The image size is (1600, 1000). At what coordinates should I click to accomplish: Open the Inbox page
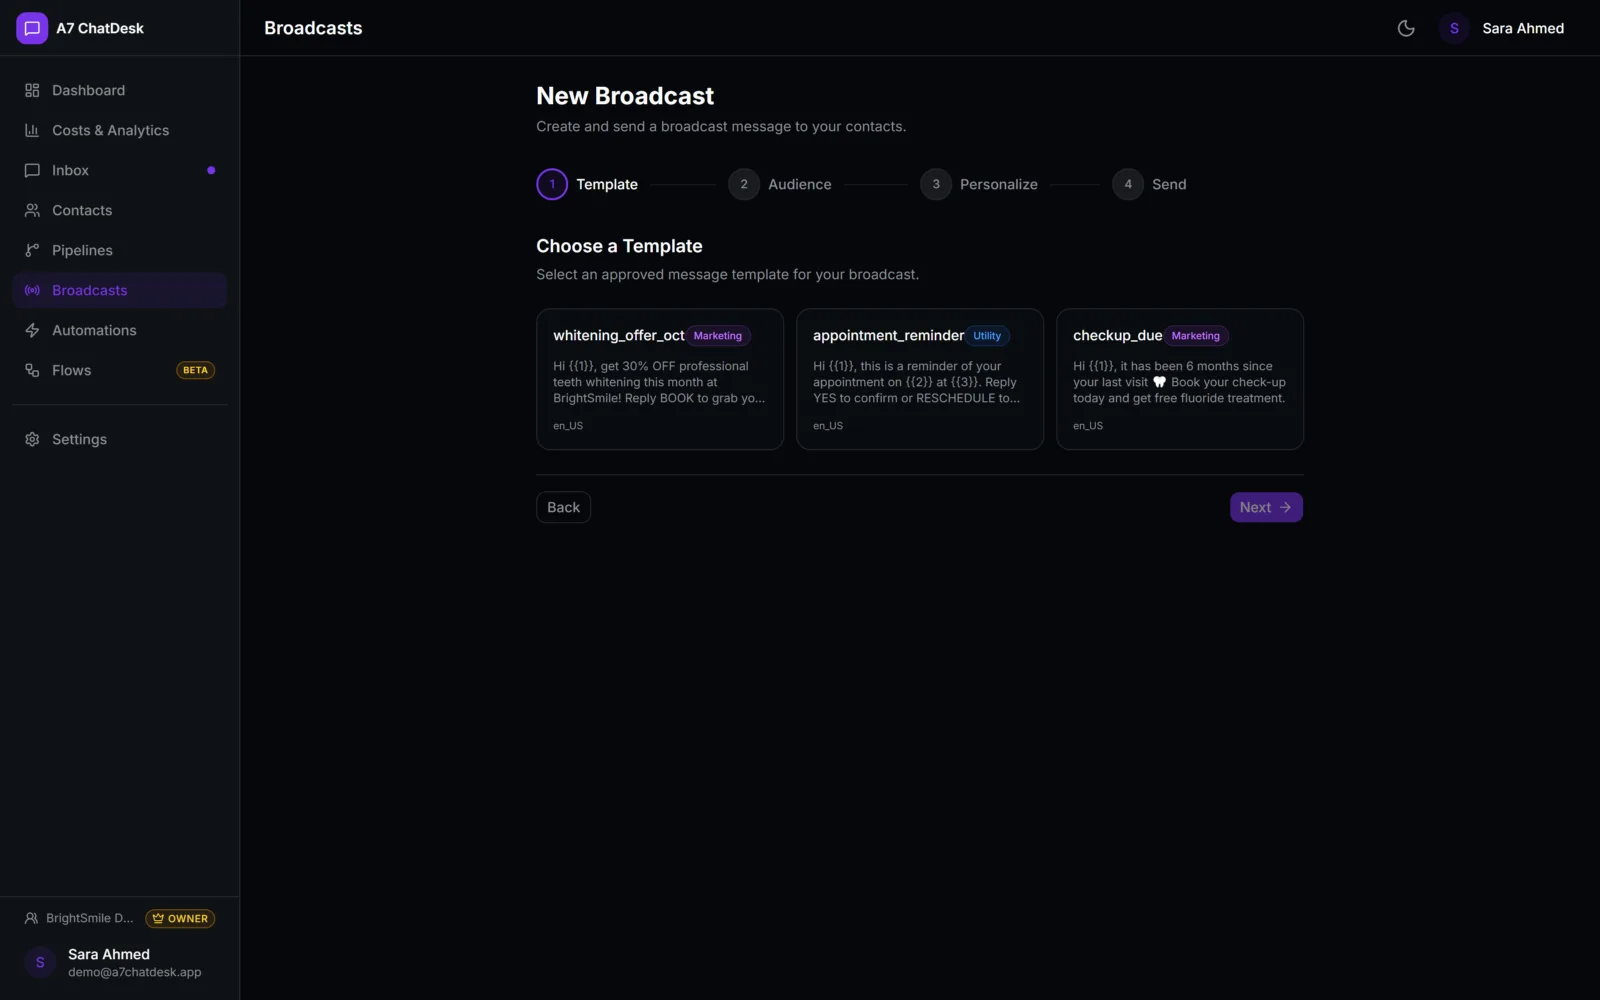(120, 170)
